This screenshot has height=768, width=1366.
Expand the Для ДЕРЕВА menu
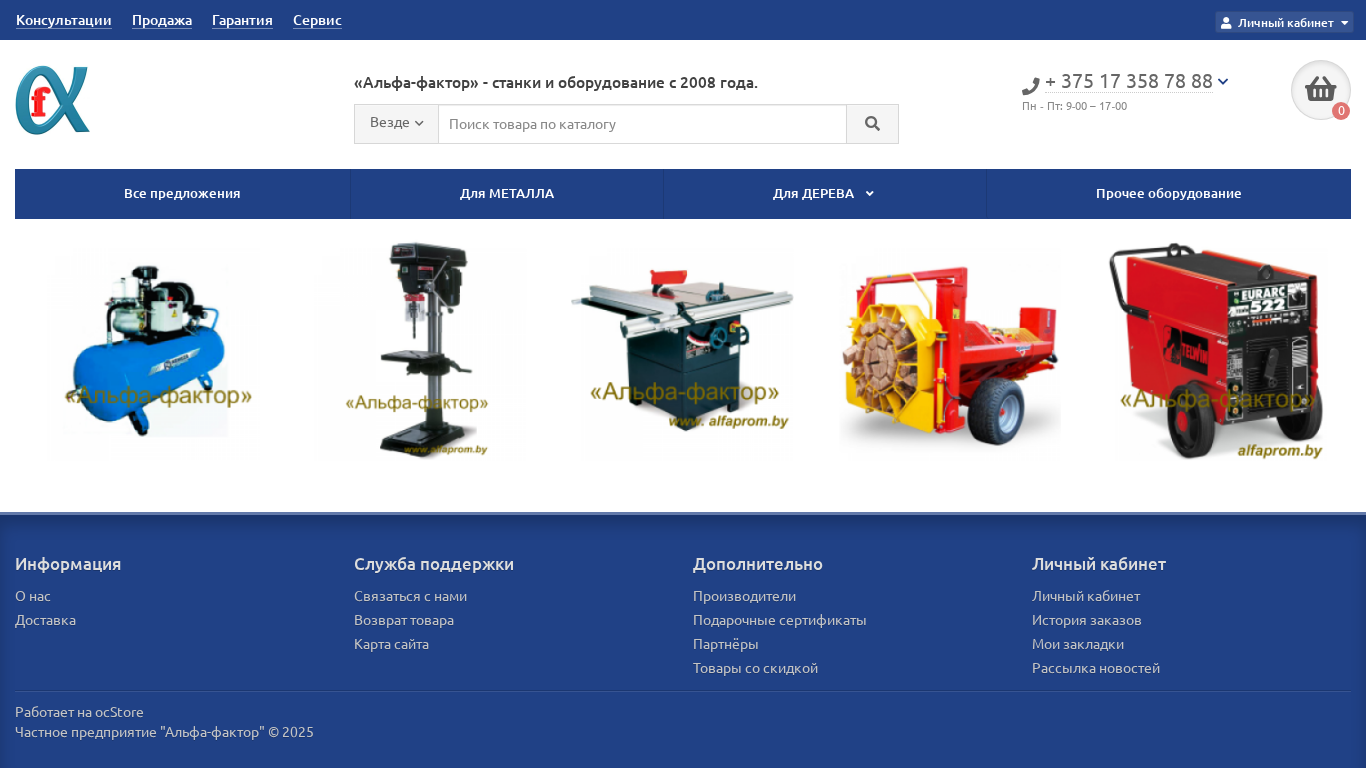coord(823,194)
